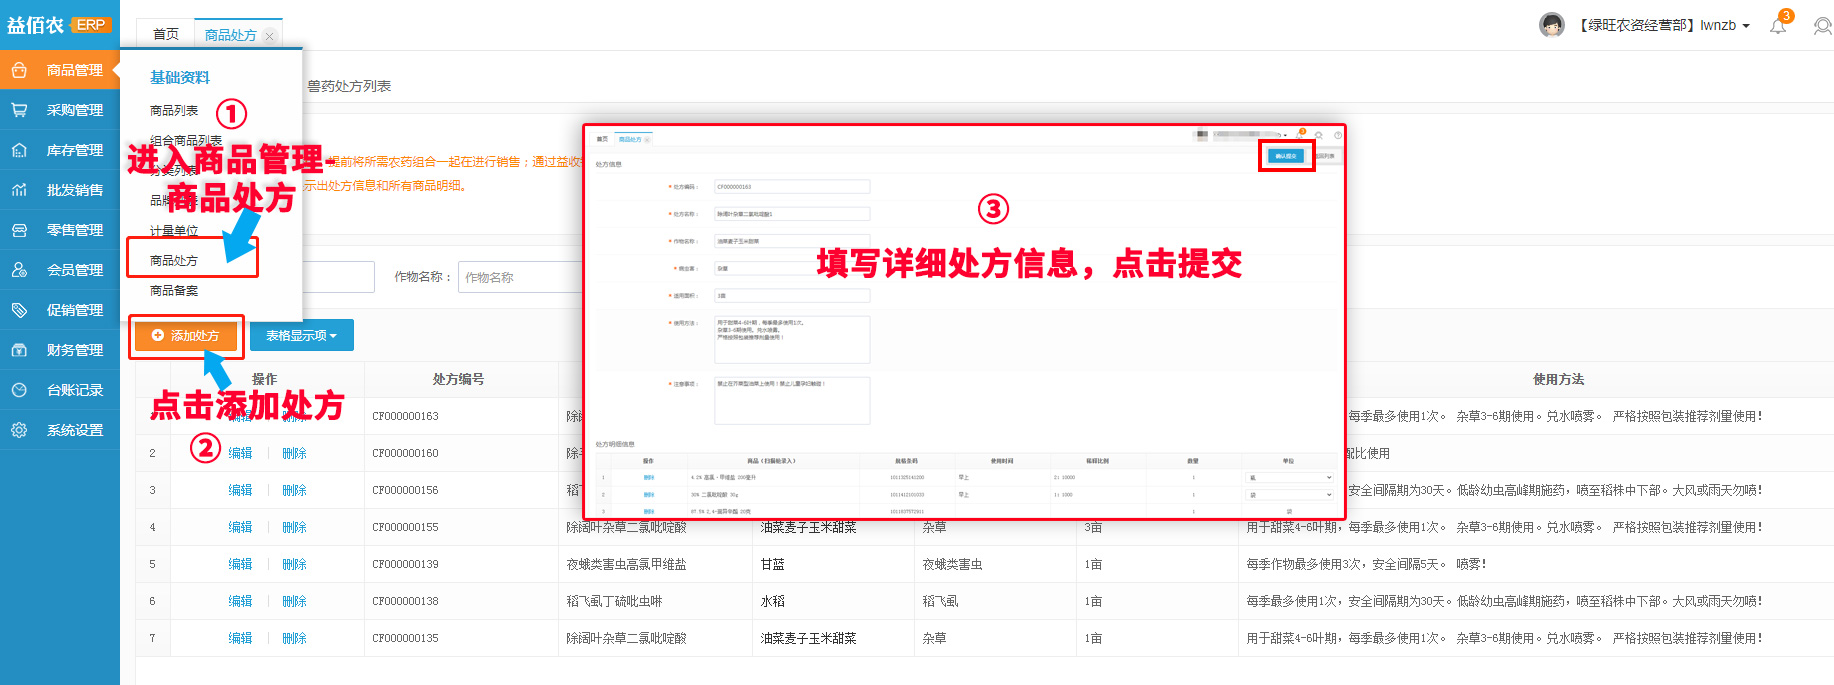Select 商品处方 in the submenu
The width and height of the screenshot is (1834, 685).
coord(174,260)
